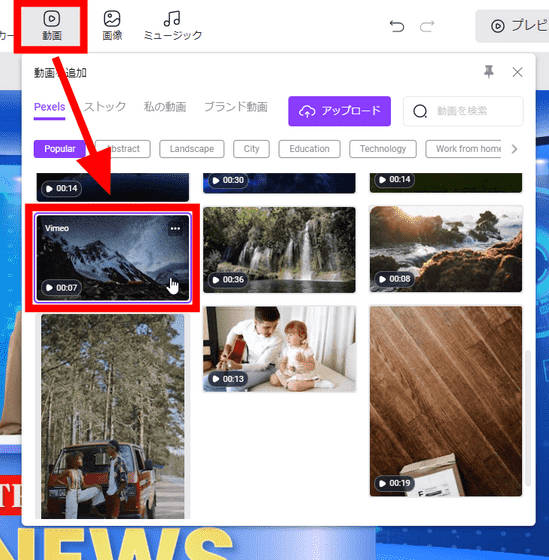This screenshot has width=549, height=560.
Task: Select the Vimeo mountain night video thumbnail
Action: [x=113, y=258]
